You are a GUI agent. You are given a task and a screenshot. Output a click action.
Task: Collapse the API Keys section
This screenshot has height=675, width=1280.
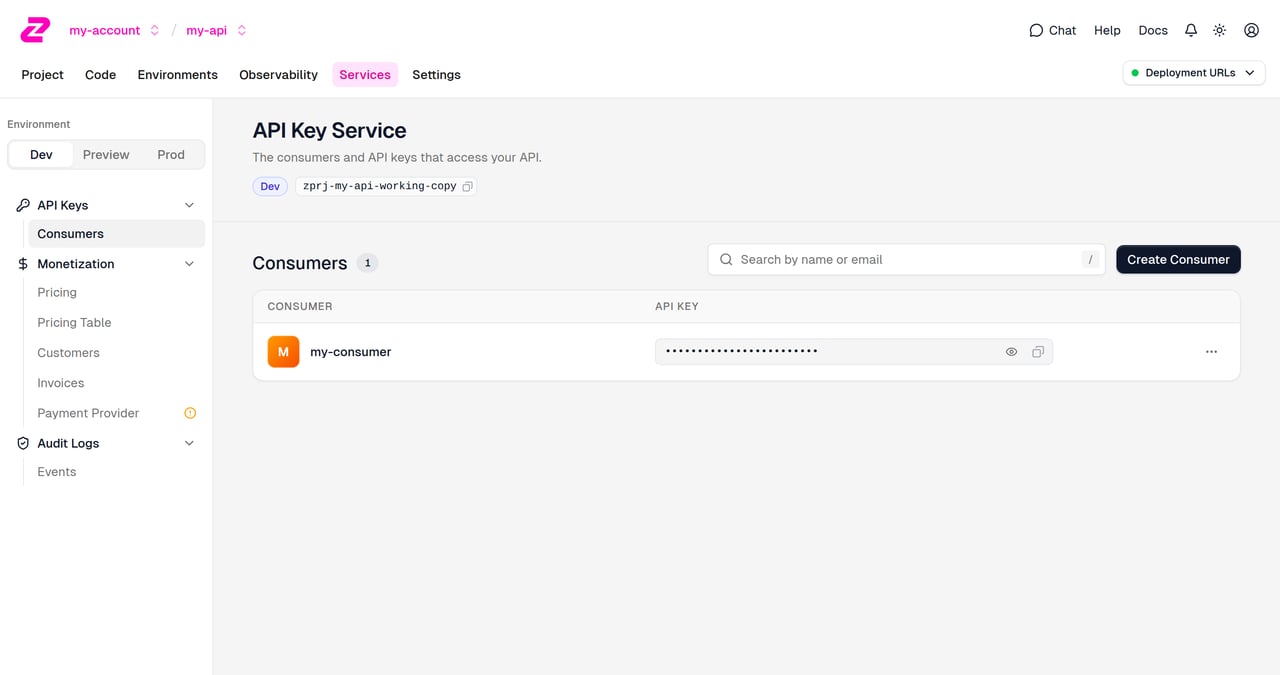coord(189,205)
